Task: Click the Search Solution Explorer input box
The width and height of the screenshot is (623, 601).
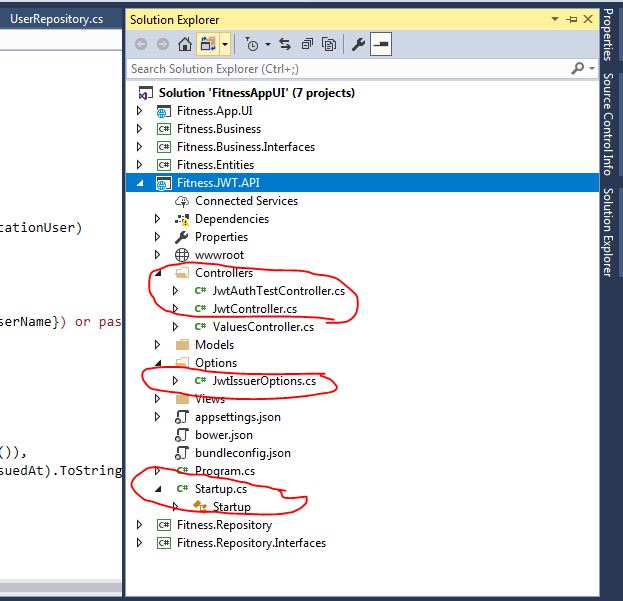Action: click(x=350, y=69)
